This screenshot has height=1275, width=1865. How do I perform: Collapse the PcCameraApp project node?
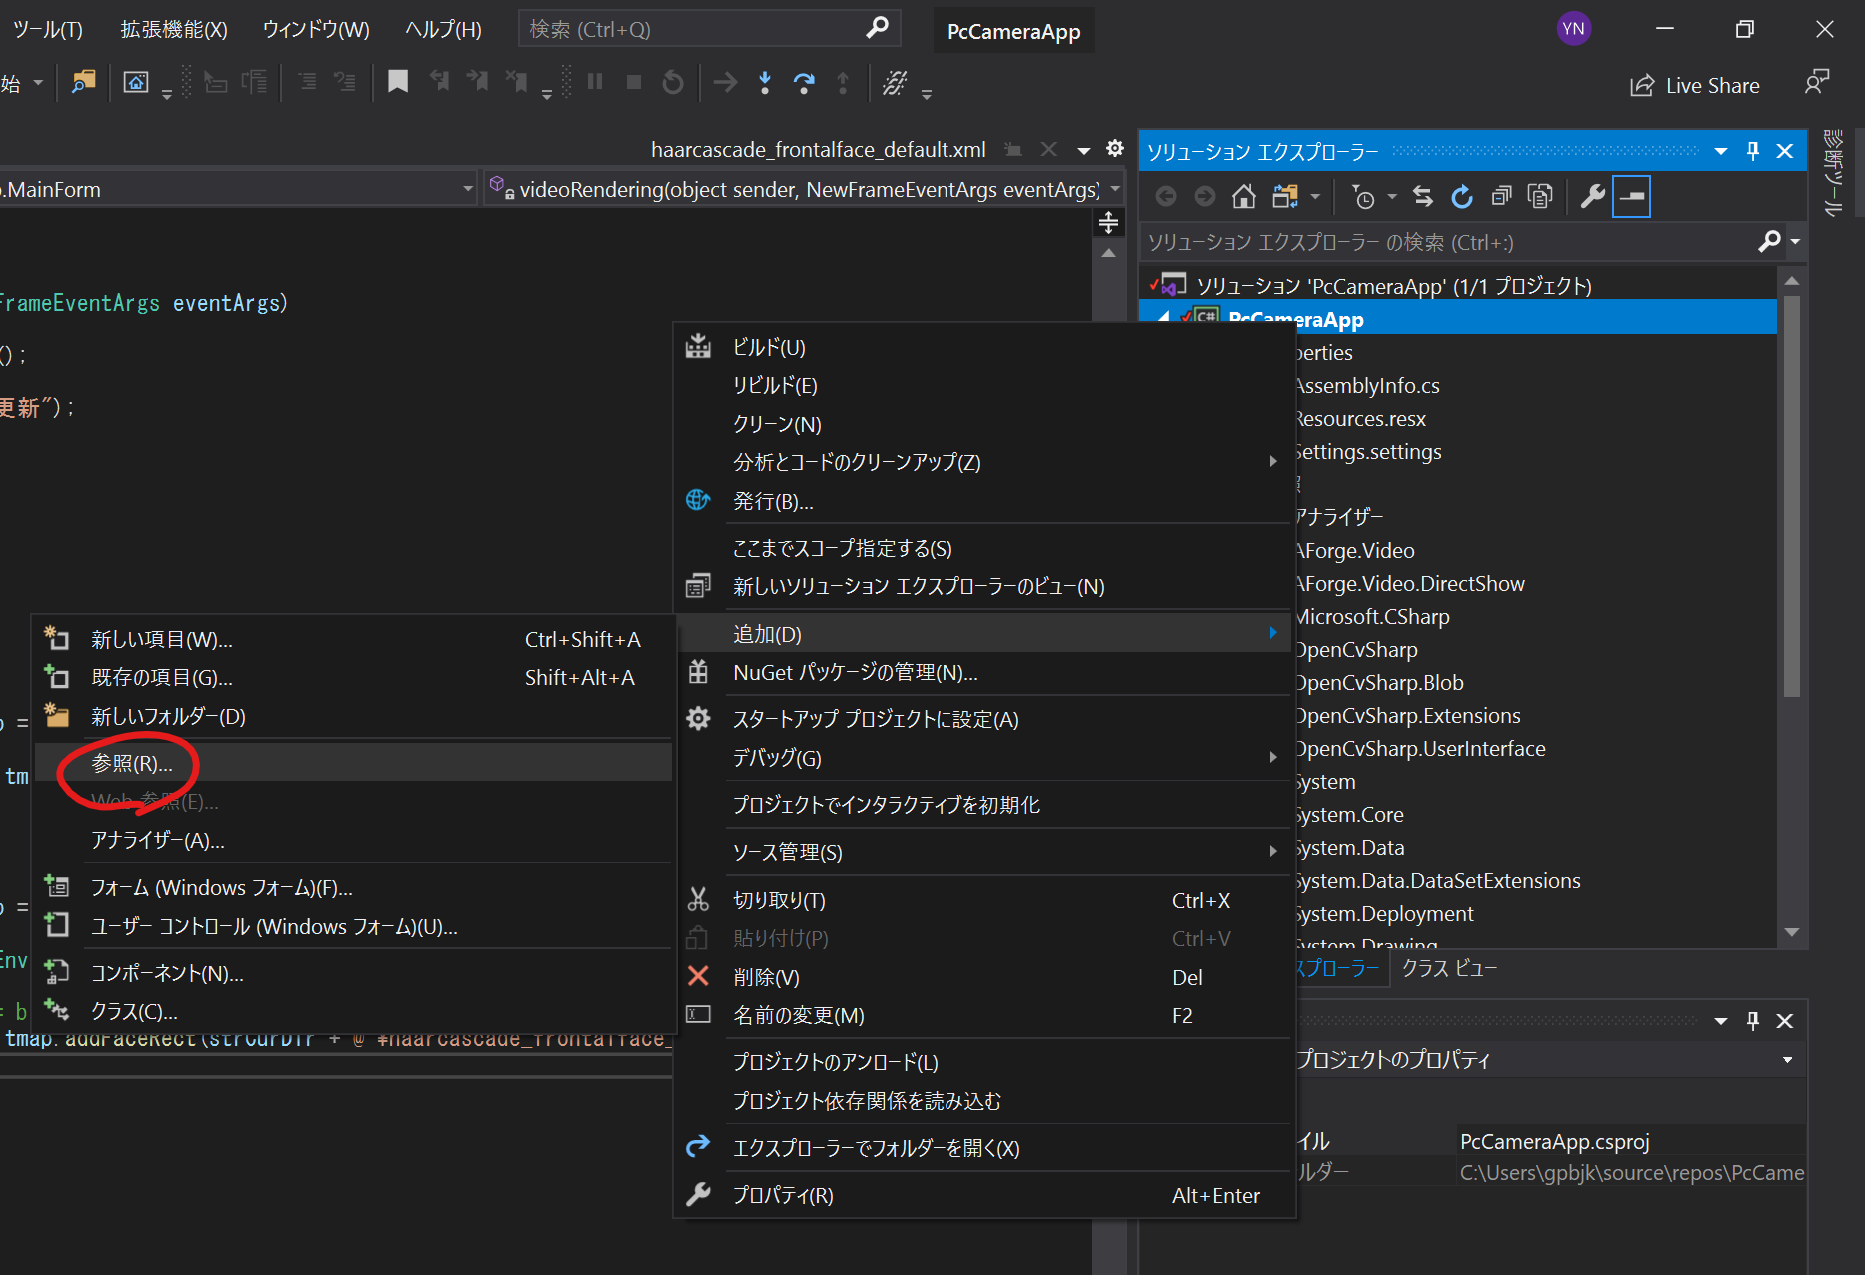tap(1164, 318)
